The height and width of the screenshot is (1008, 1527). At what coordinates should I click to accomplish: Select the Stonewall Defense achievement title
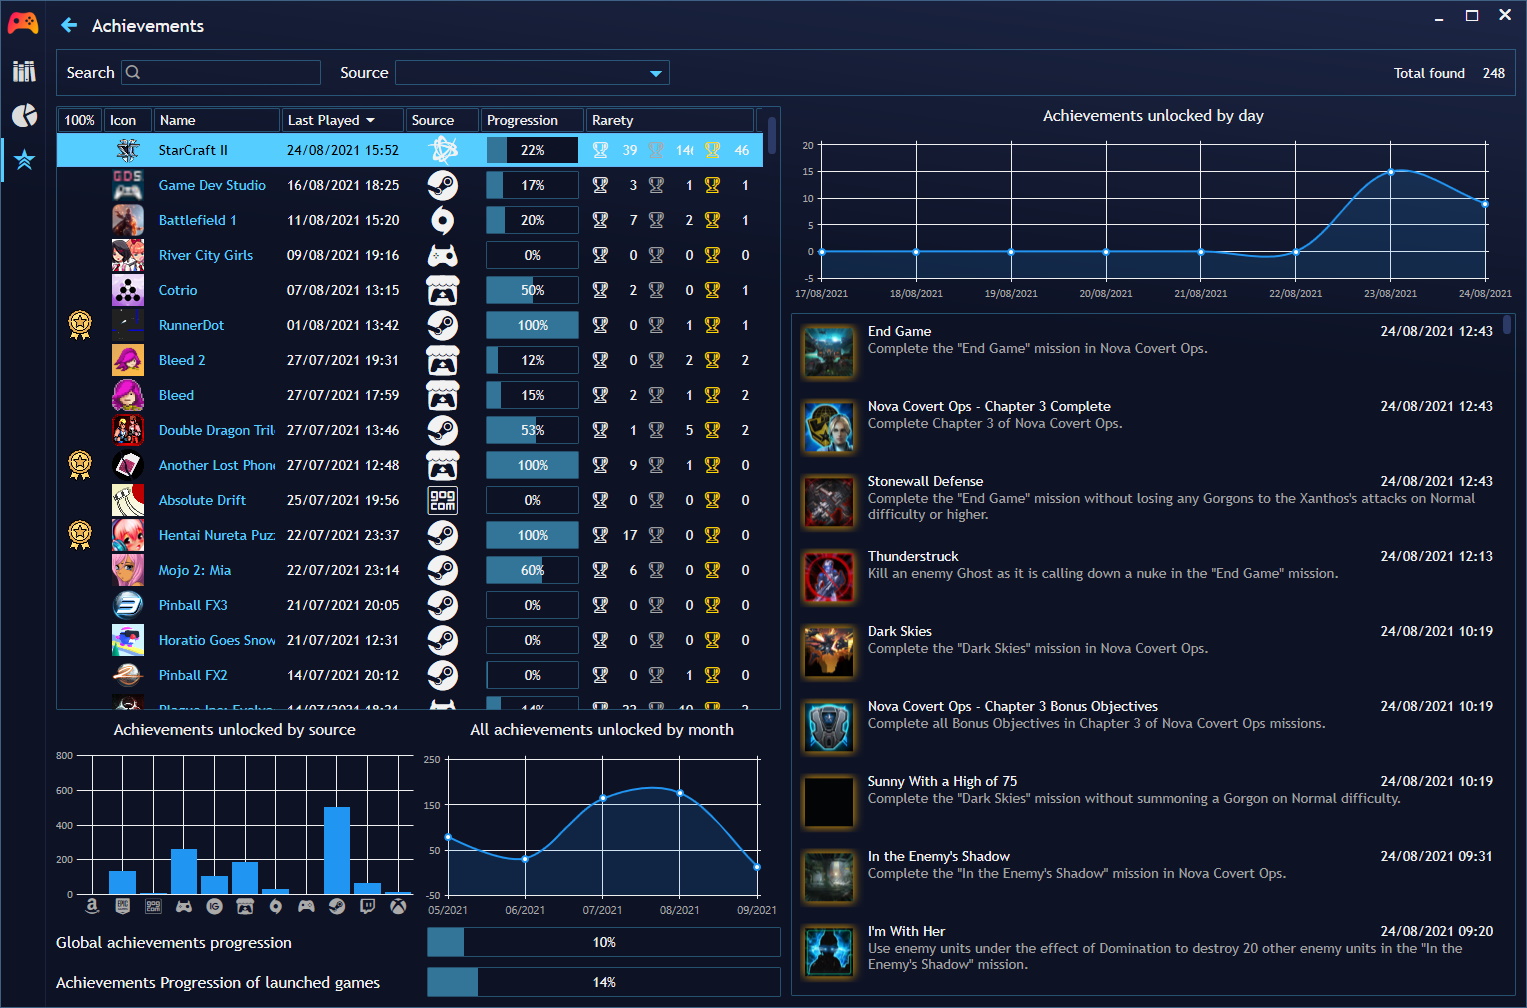925,481
